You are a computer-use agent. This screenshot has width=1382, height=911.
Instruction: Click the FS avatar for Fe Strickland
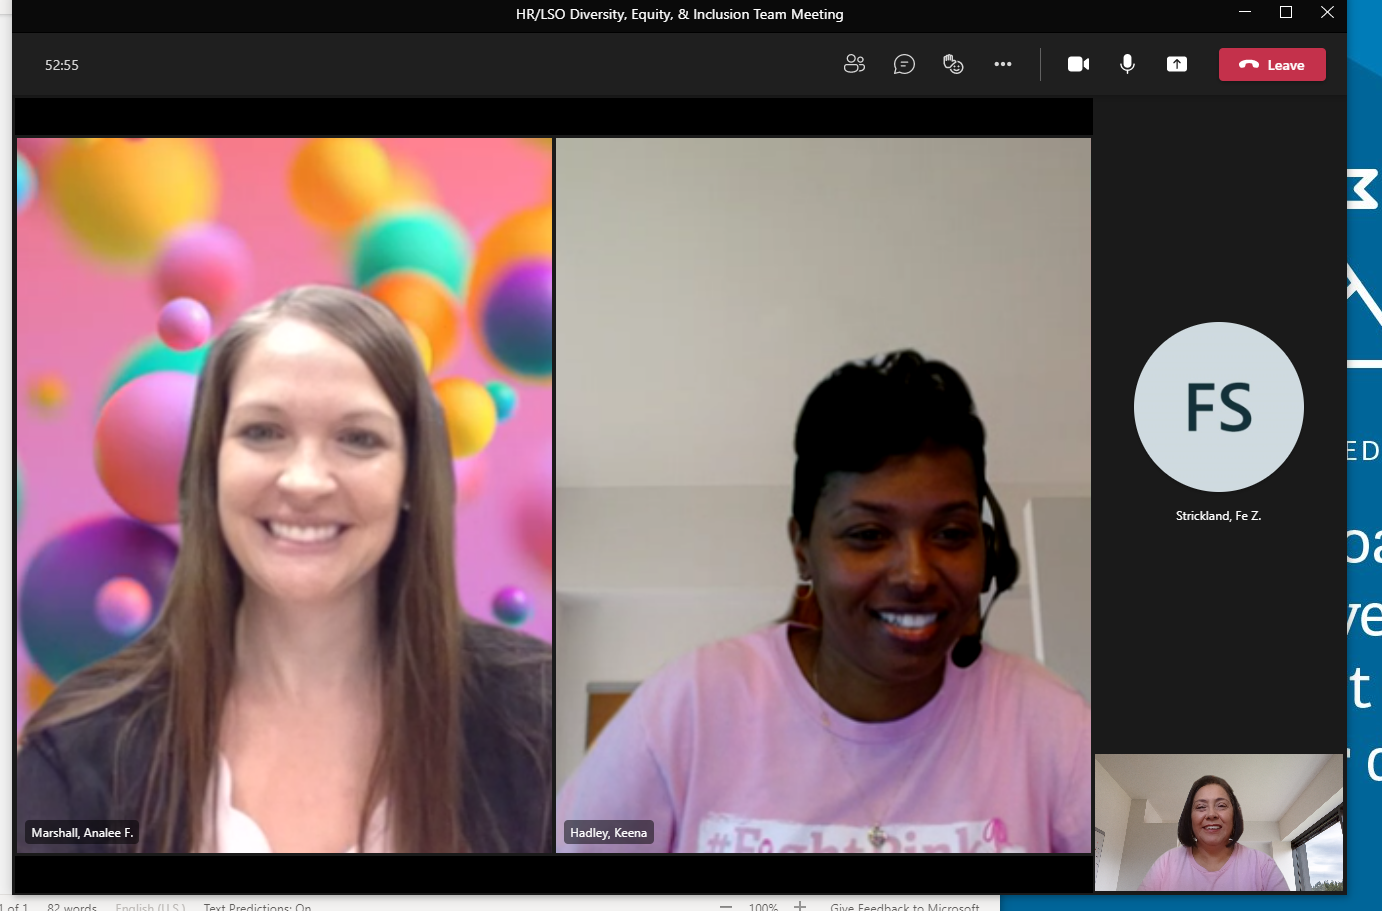pos(1218,407)
